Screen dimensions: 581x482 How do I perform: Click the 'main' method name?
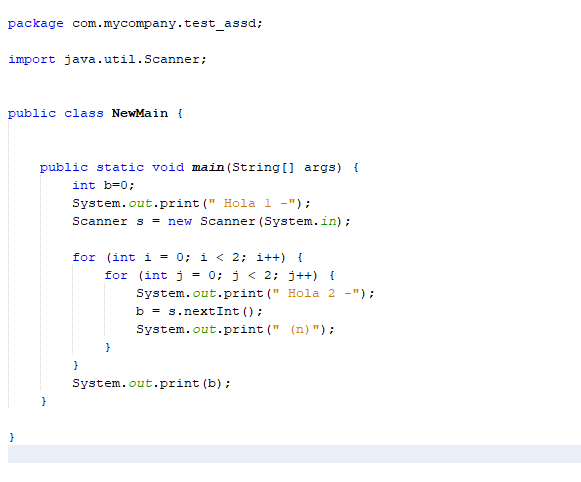[x=208, y=167]
